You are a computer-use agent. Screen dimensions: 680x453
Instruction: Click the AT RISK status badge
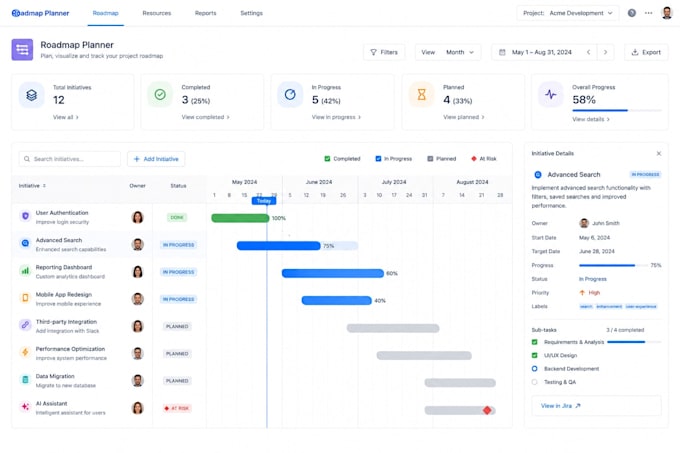[x=177, y=408]
